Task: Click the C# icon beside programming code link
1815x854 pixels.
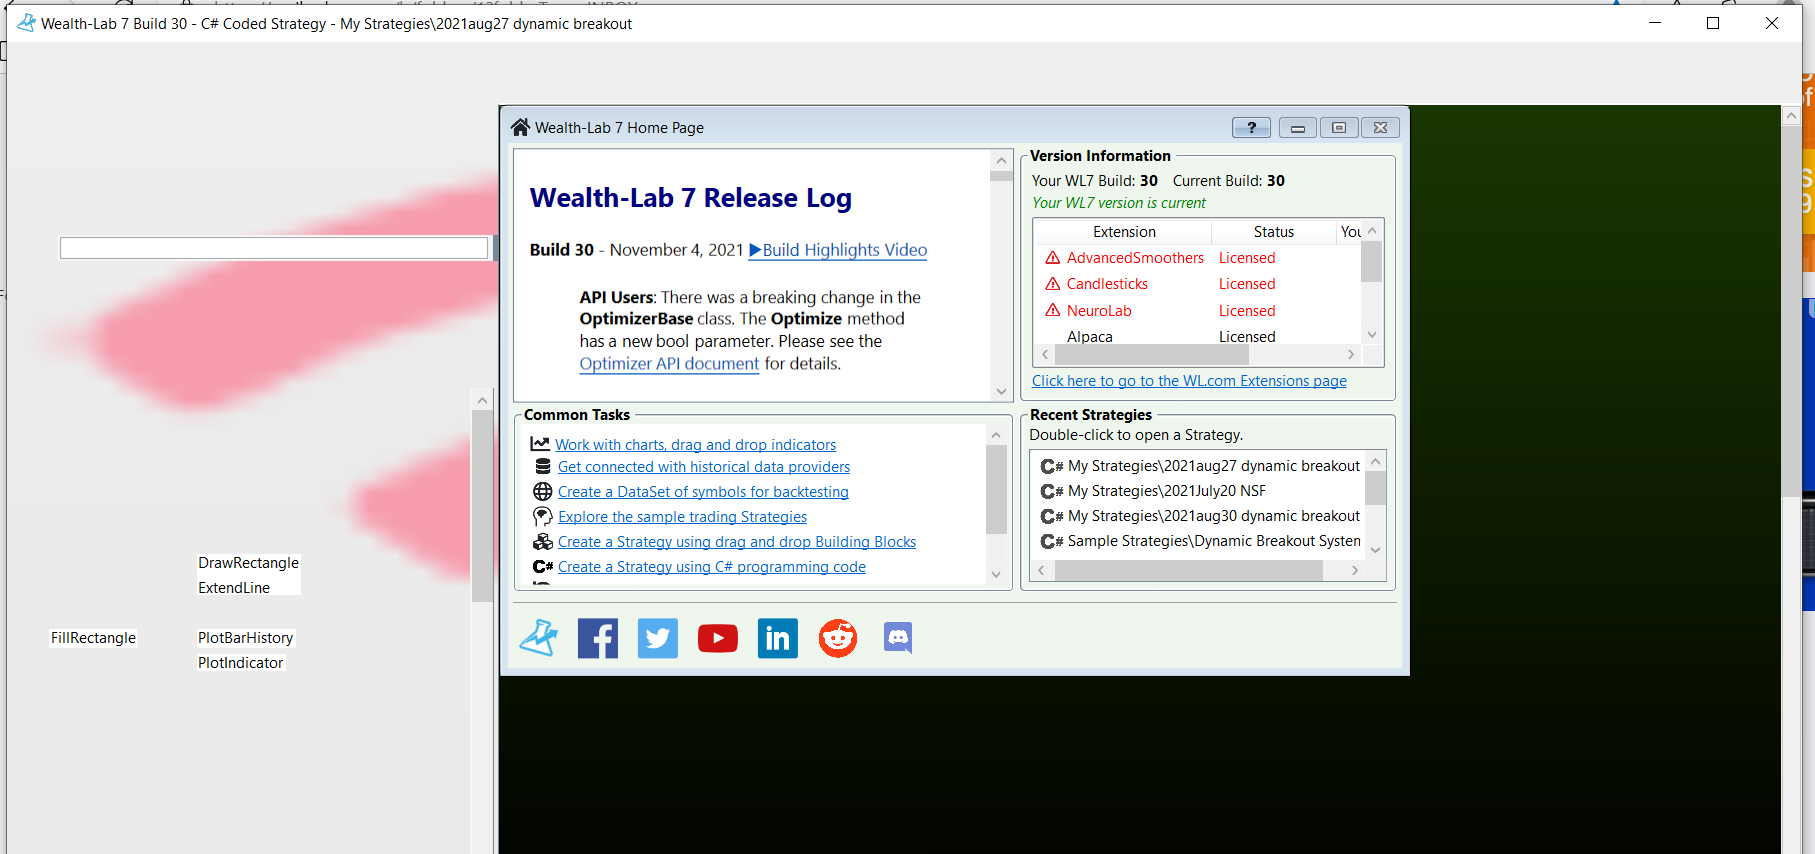Action: point(543,566)
